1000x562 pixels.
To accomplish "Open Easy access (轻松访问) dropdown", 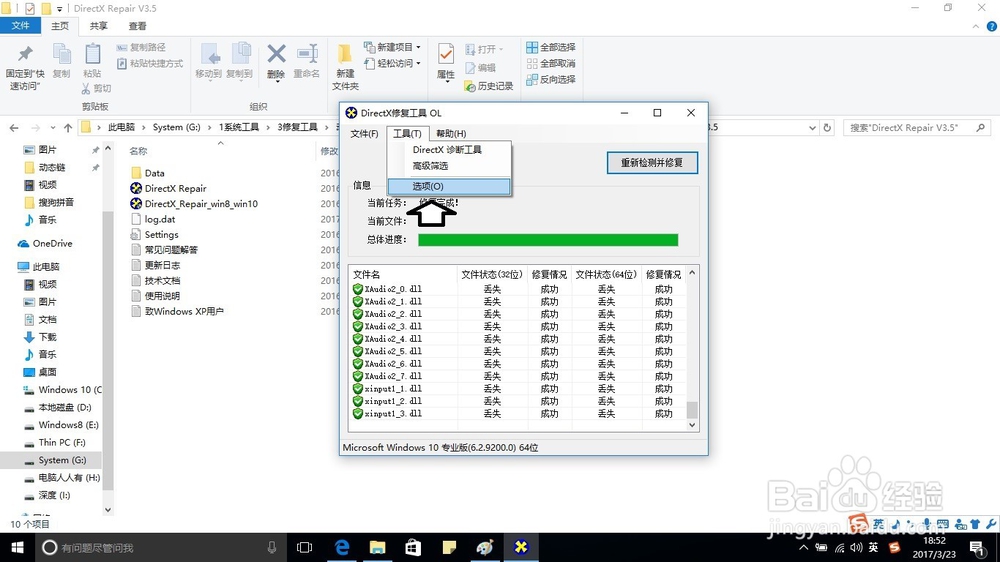I will coord(392,63).
